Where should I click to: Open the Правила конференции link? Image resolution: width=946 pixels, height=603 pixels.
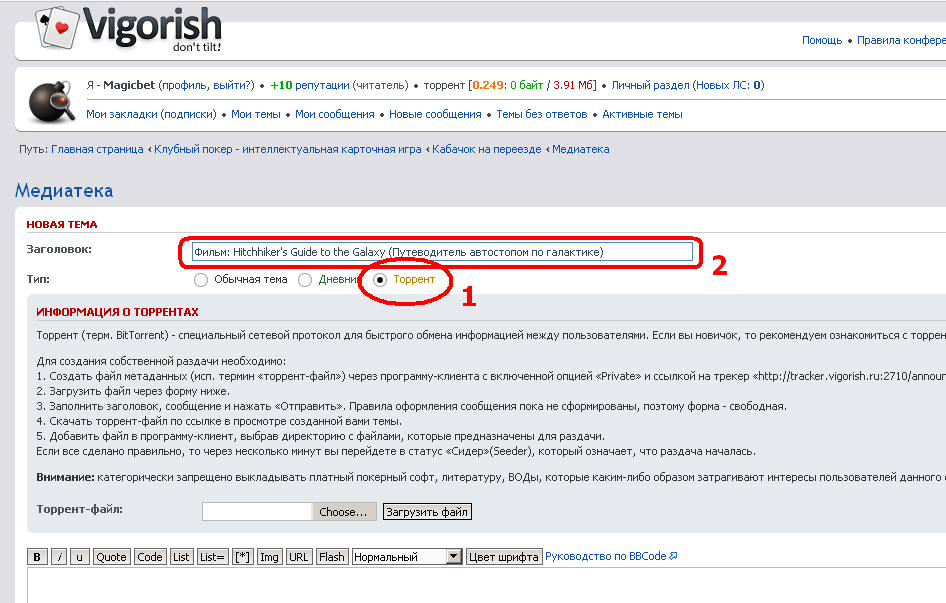pos(901,40)
